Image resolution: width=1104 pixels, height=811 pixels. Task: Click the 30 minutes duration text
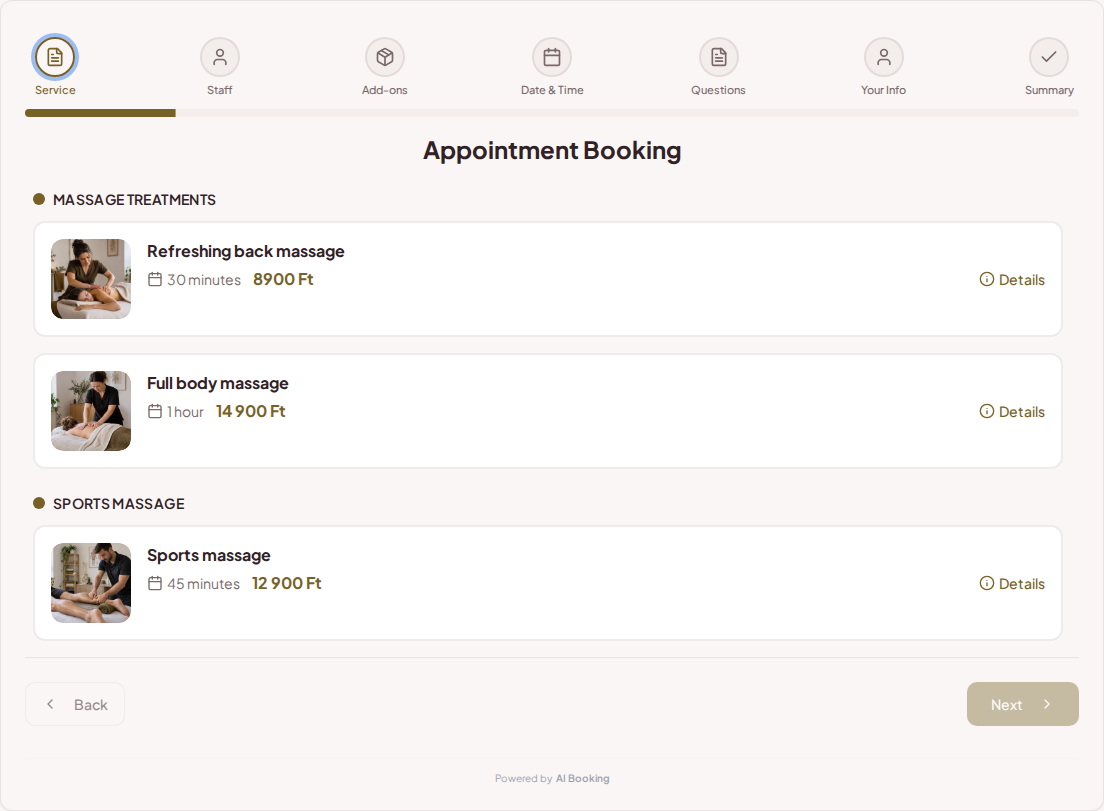204,280
